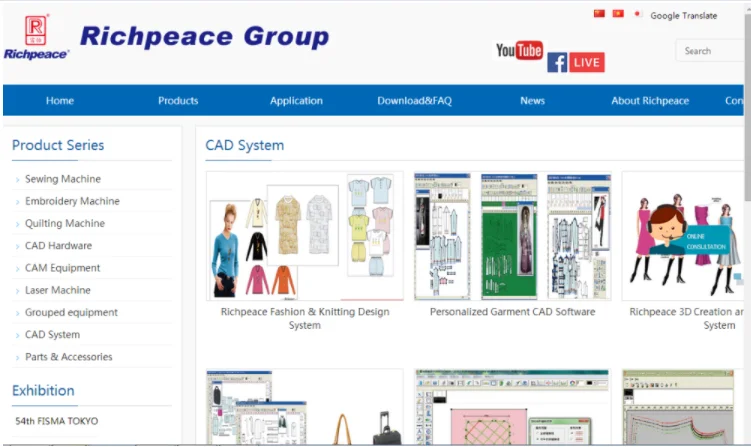Open the YouTube channel icon
This screenshot has height=447, width=751.
(x=519, y=50)
